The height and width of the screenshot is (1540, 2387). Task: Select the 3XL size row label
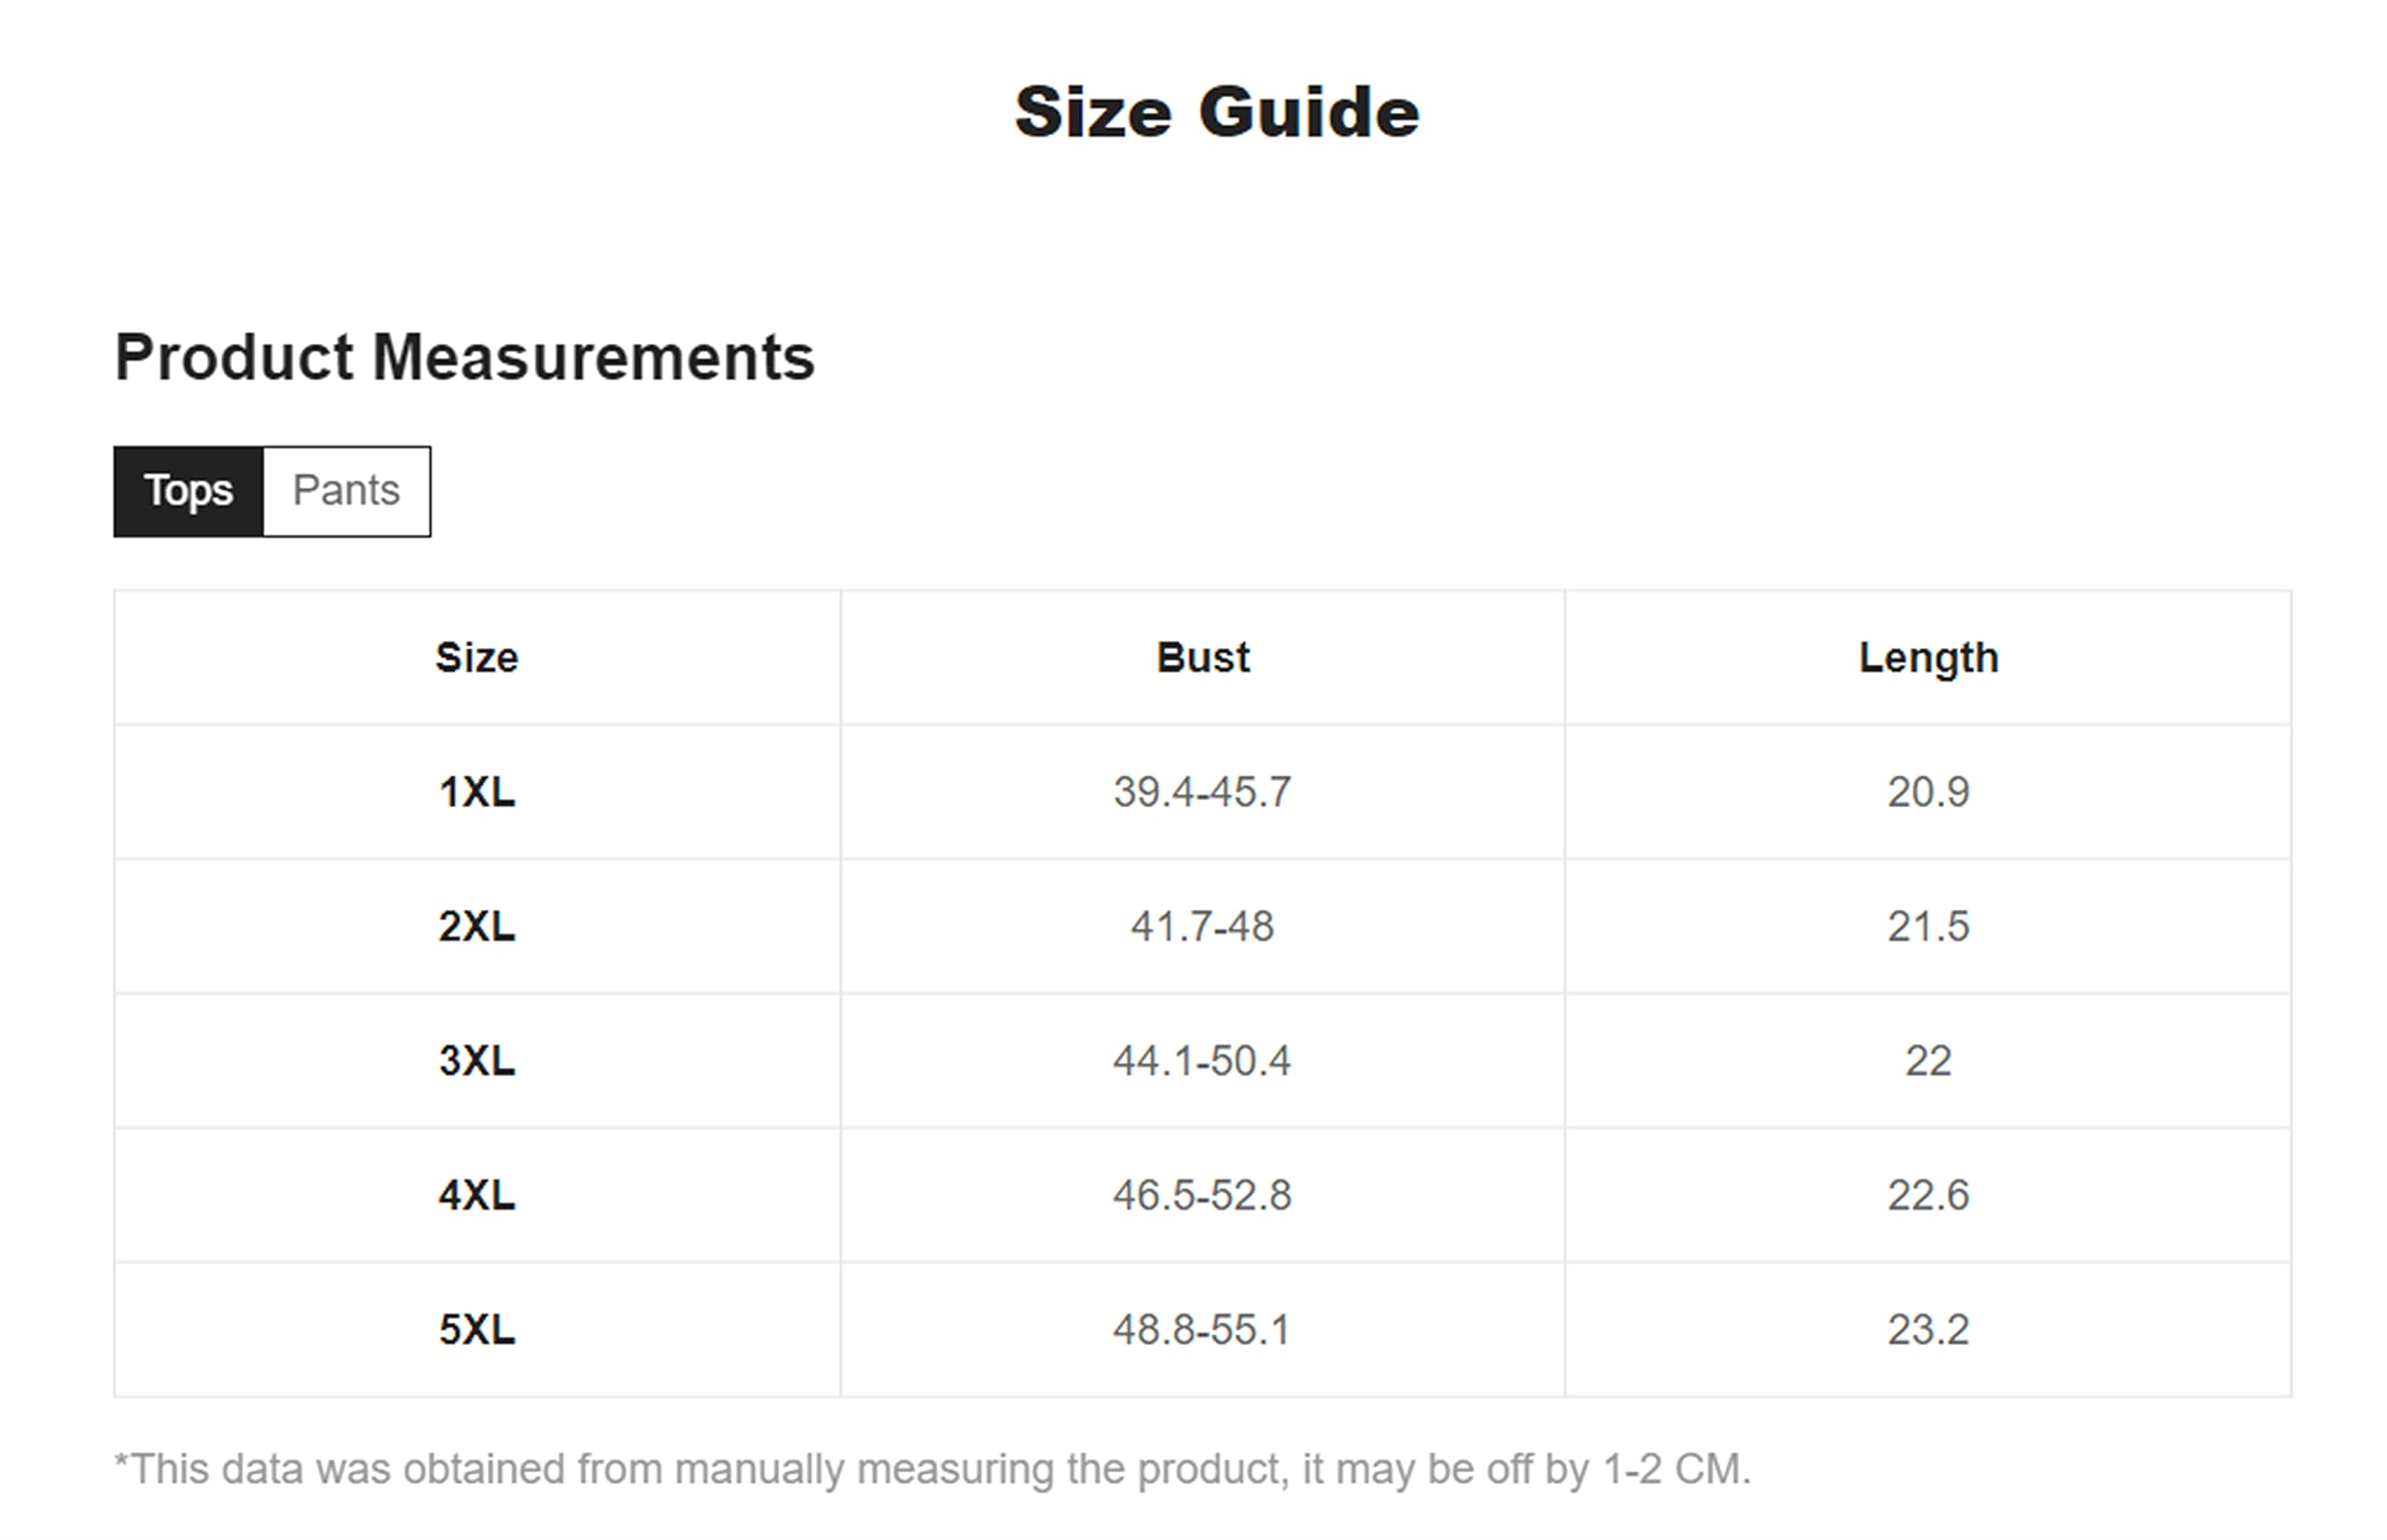click(x=477, y=1061)
